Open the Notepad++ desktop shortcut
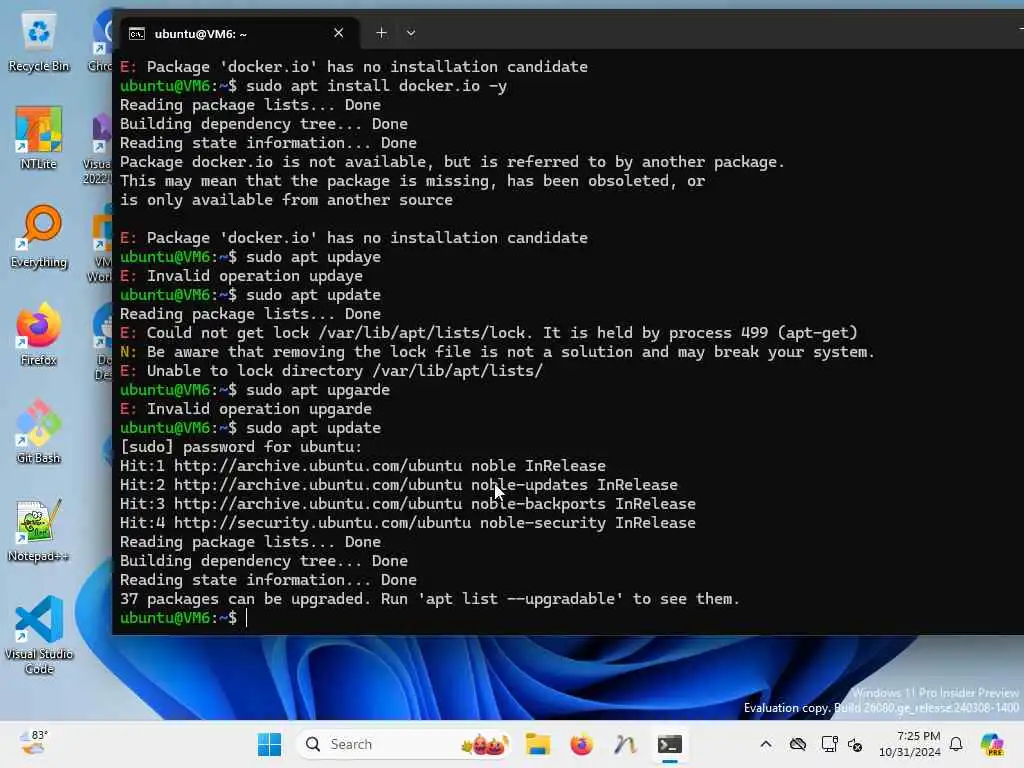Viewport: 1024px width, 768px height. [39, 530]
